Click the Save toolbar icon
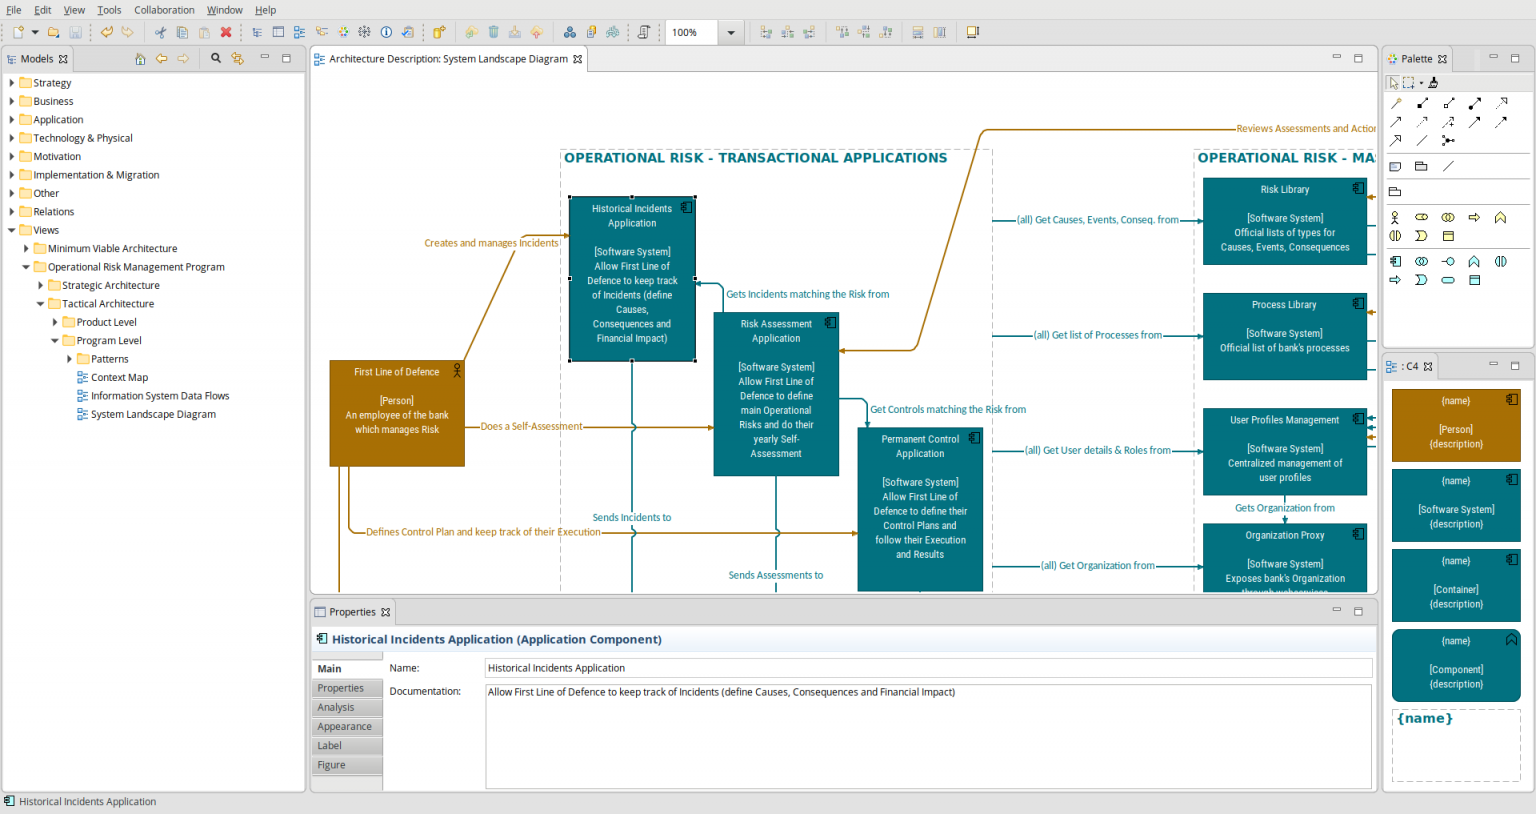Image resolution: width=1536 pixels, height=814 pixels. 75,31
